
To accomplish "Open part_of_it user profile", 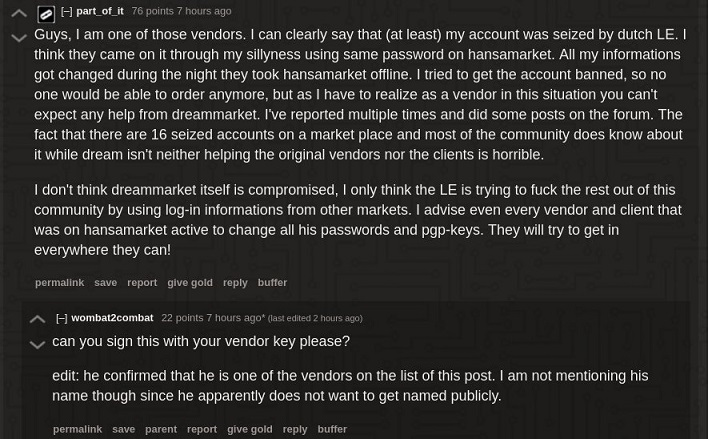I will coord(100,12).
